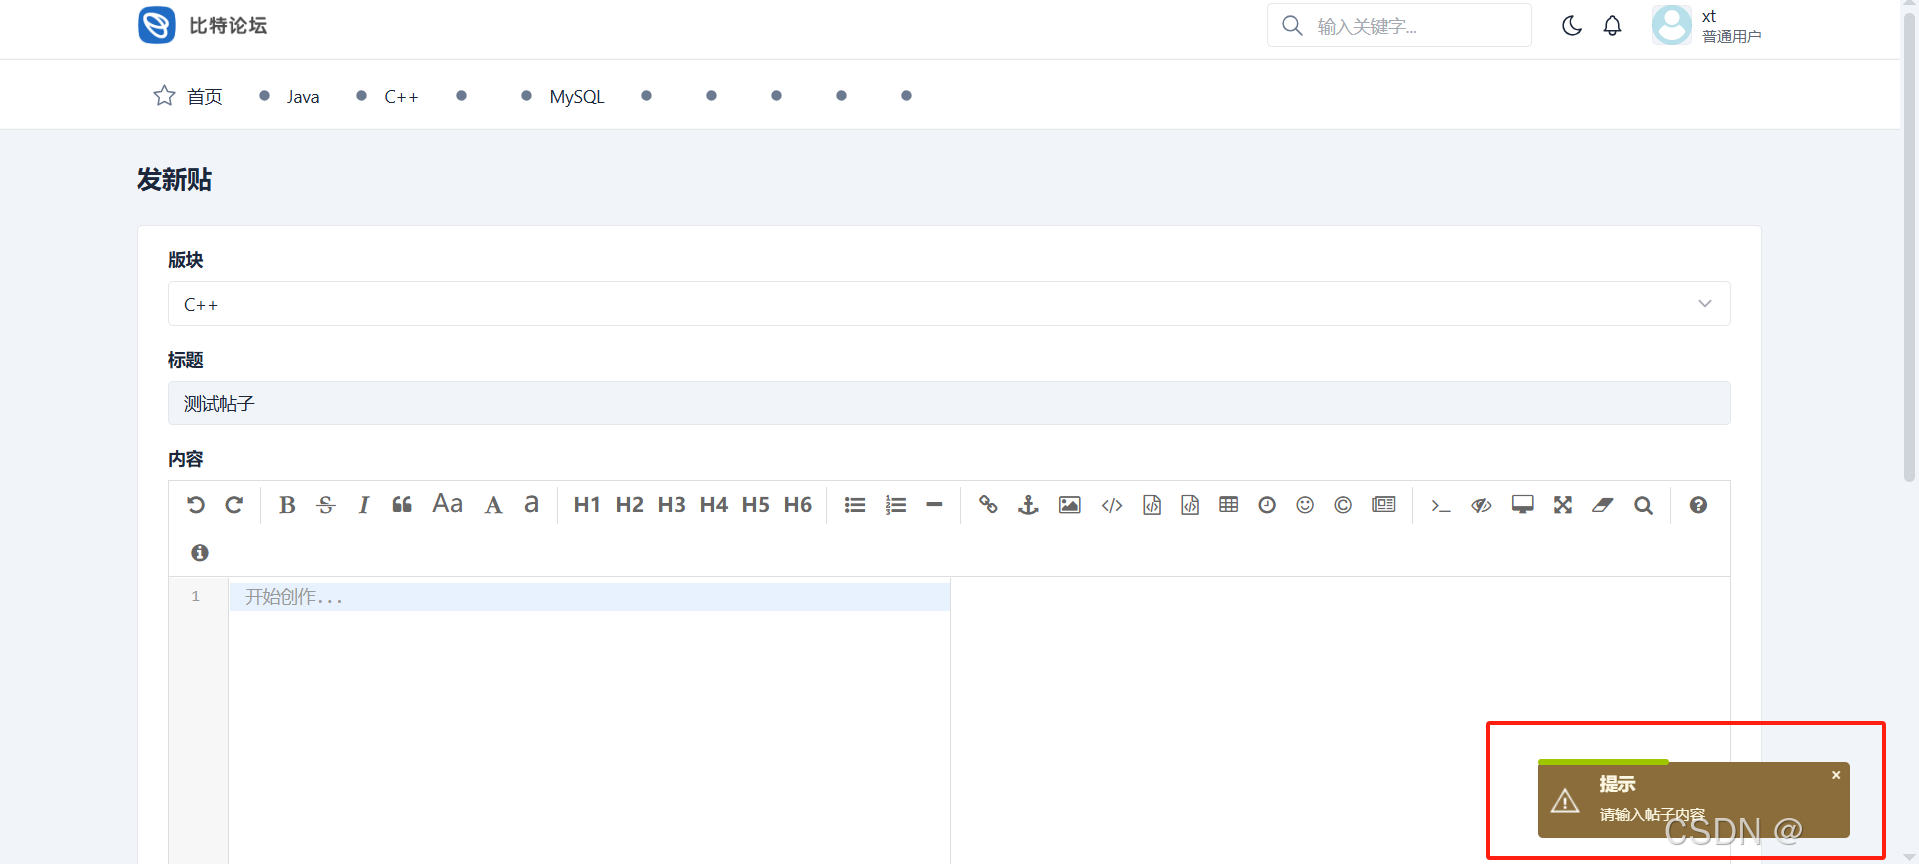
Task: Toggle dark mode moon icon
Action: click(1572, 26)
